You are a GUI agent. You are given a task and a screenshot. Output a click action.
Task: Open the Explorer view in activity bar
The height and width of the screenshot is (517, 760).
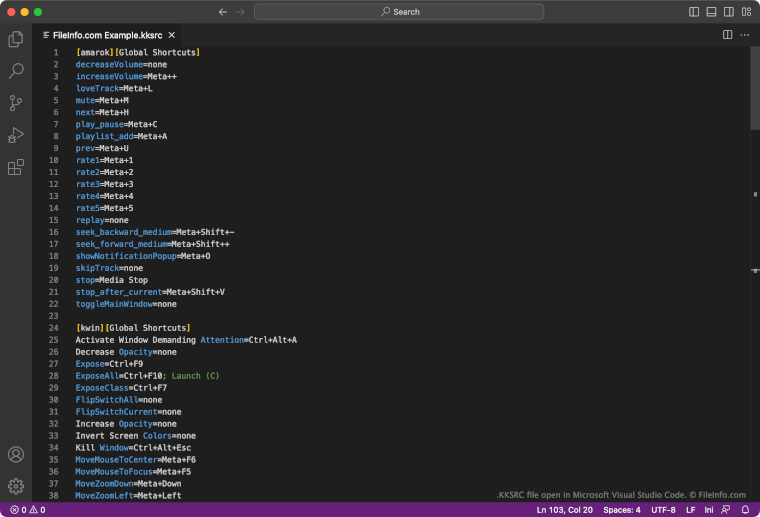point(16,39)
